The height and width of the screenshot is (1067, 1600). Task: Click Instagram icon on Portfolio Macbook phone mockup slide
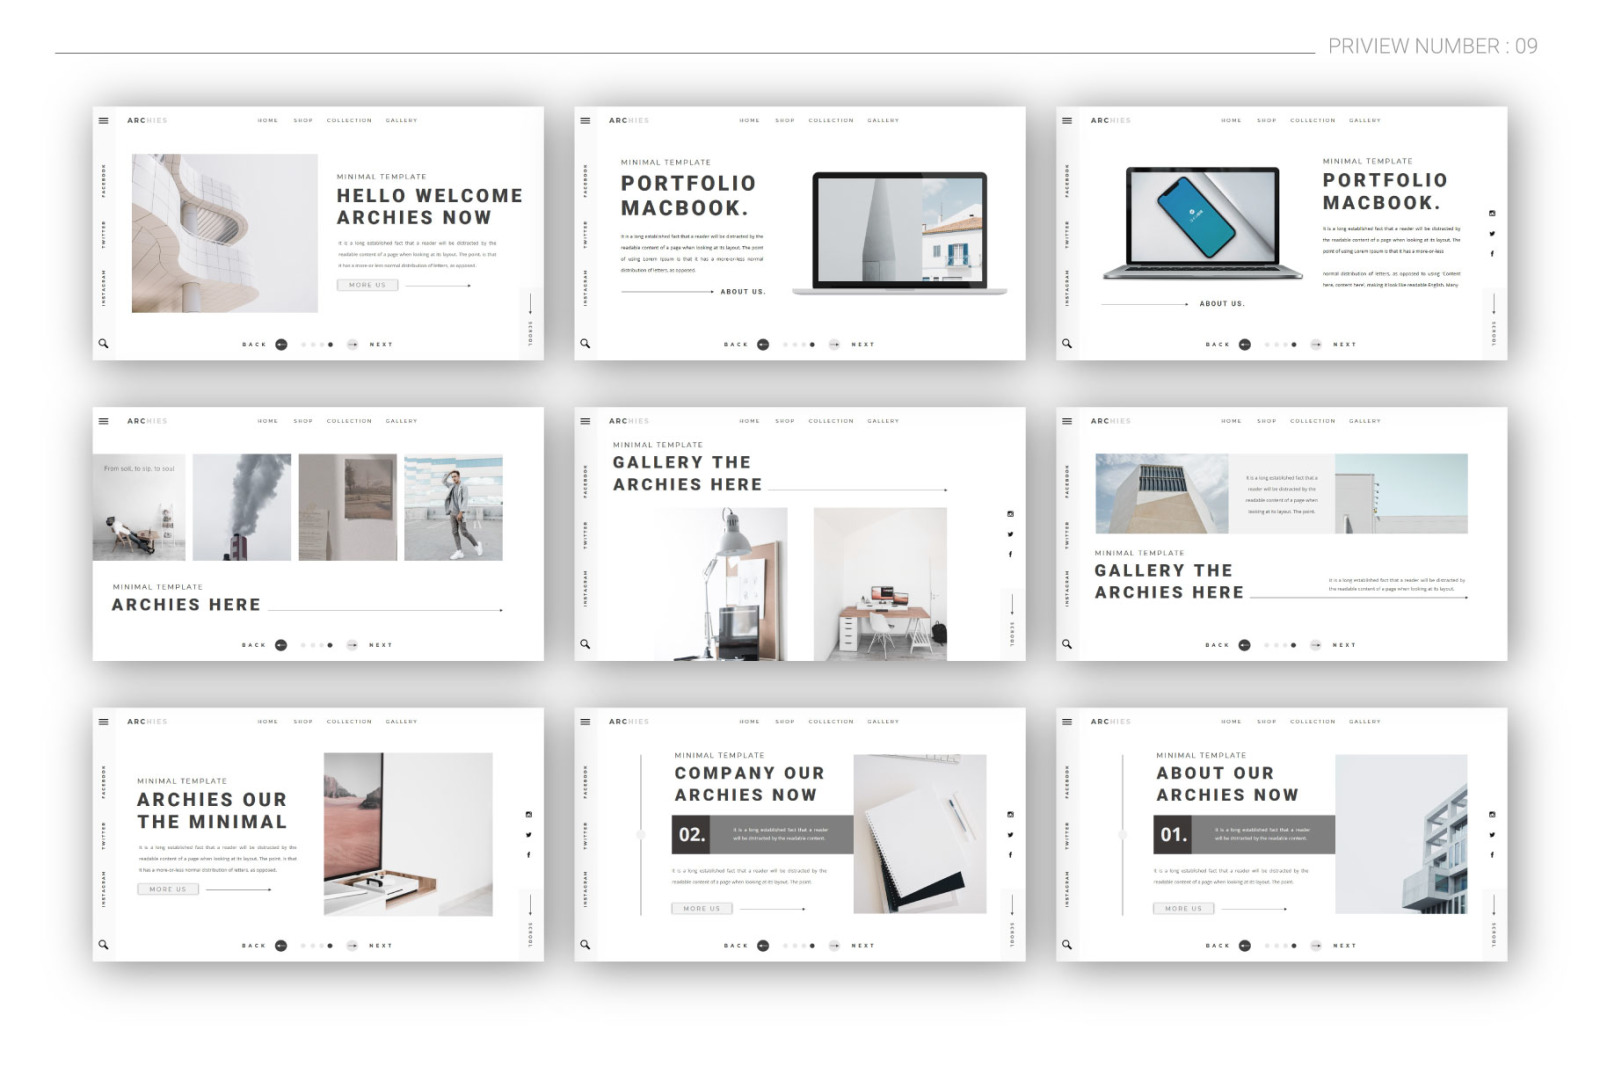pyautogui.click(x=1492, y=213)
